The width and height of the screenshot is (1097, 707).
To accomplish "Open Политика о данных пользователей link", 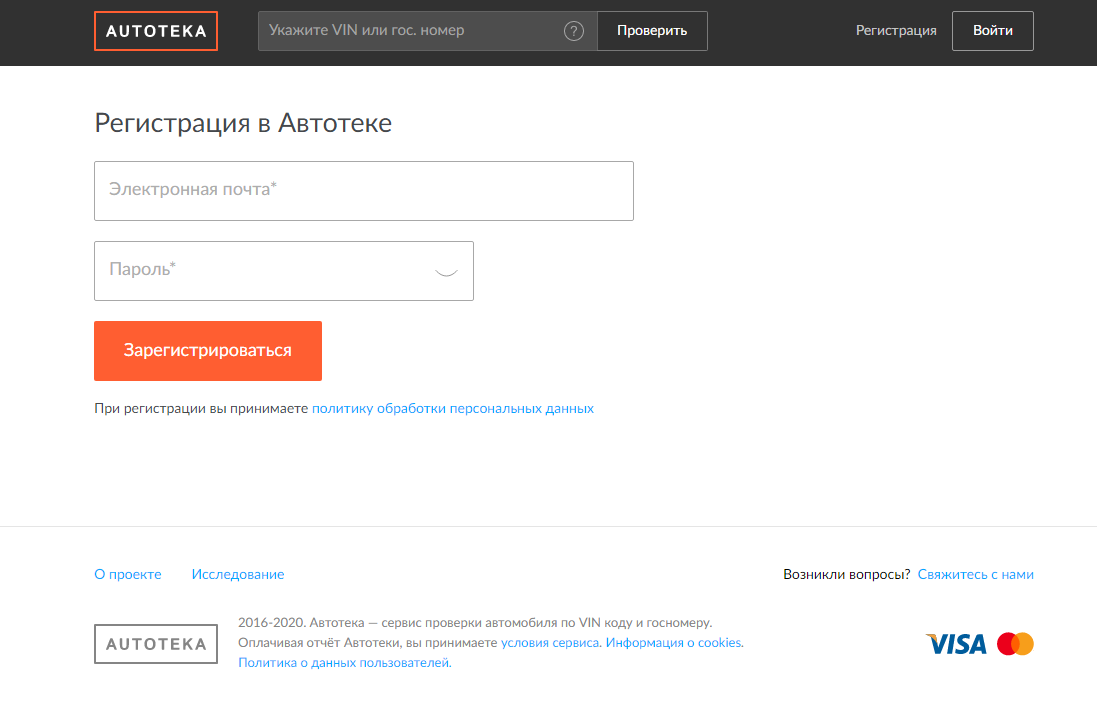I will click(x=345, y=662).
